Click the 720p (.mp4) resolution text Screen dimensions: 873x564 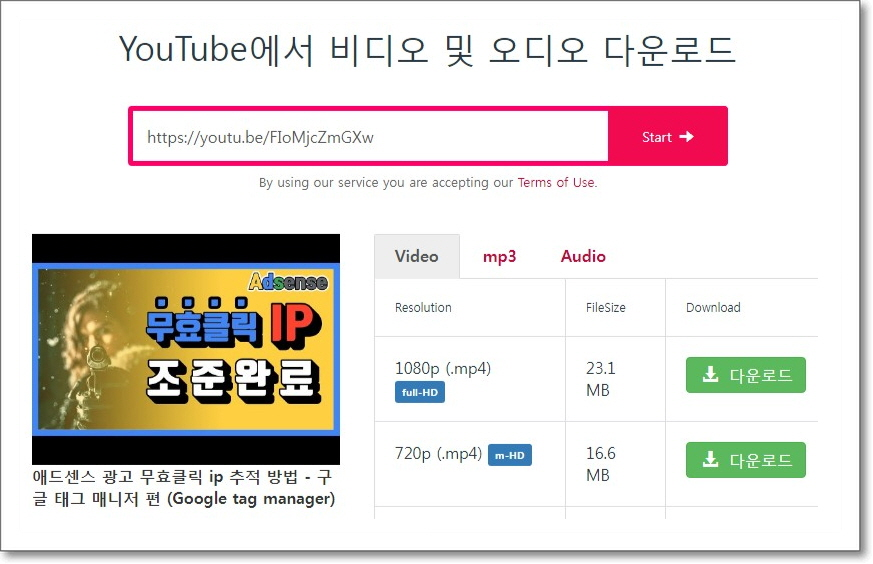438,453
